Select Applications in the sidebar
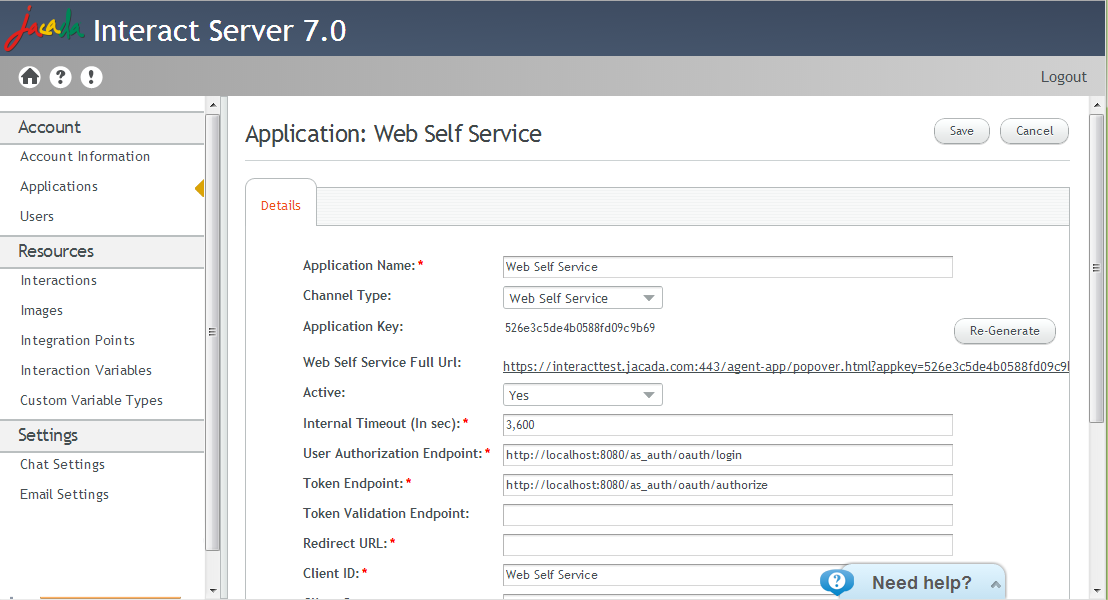Screen dimensions: 1108x600 click(x=59, y=187)
